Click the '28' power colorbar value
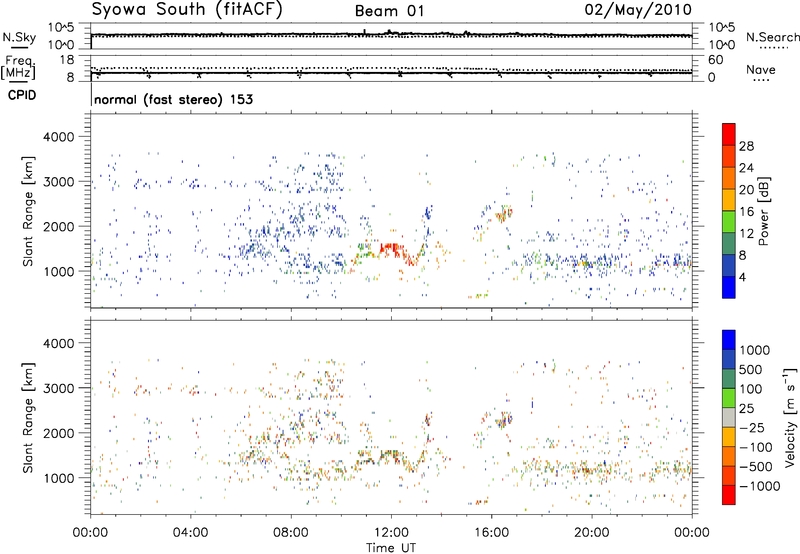800x554 pixels. tap(746, 146)
